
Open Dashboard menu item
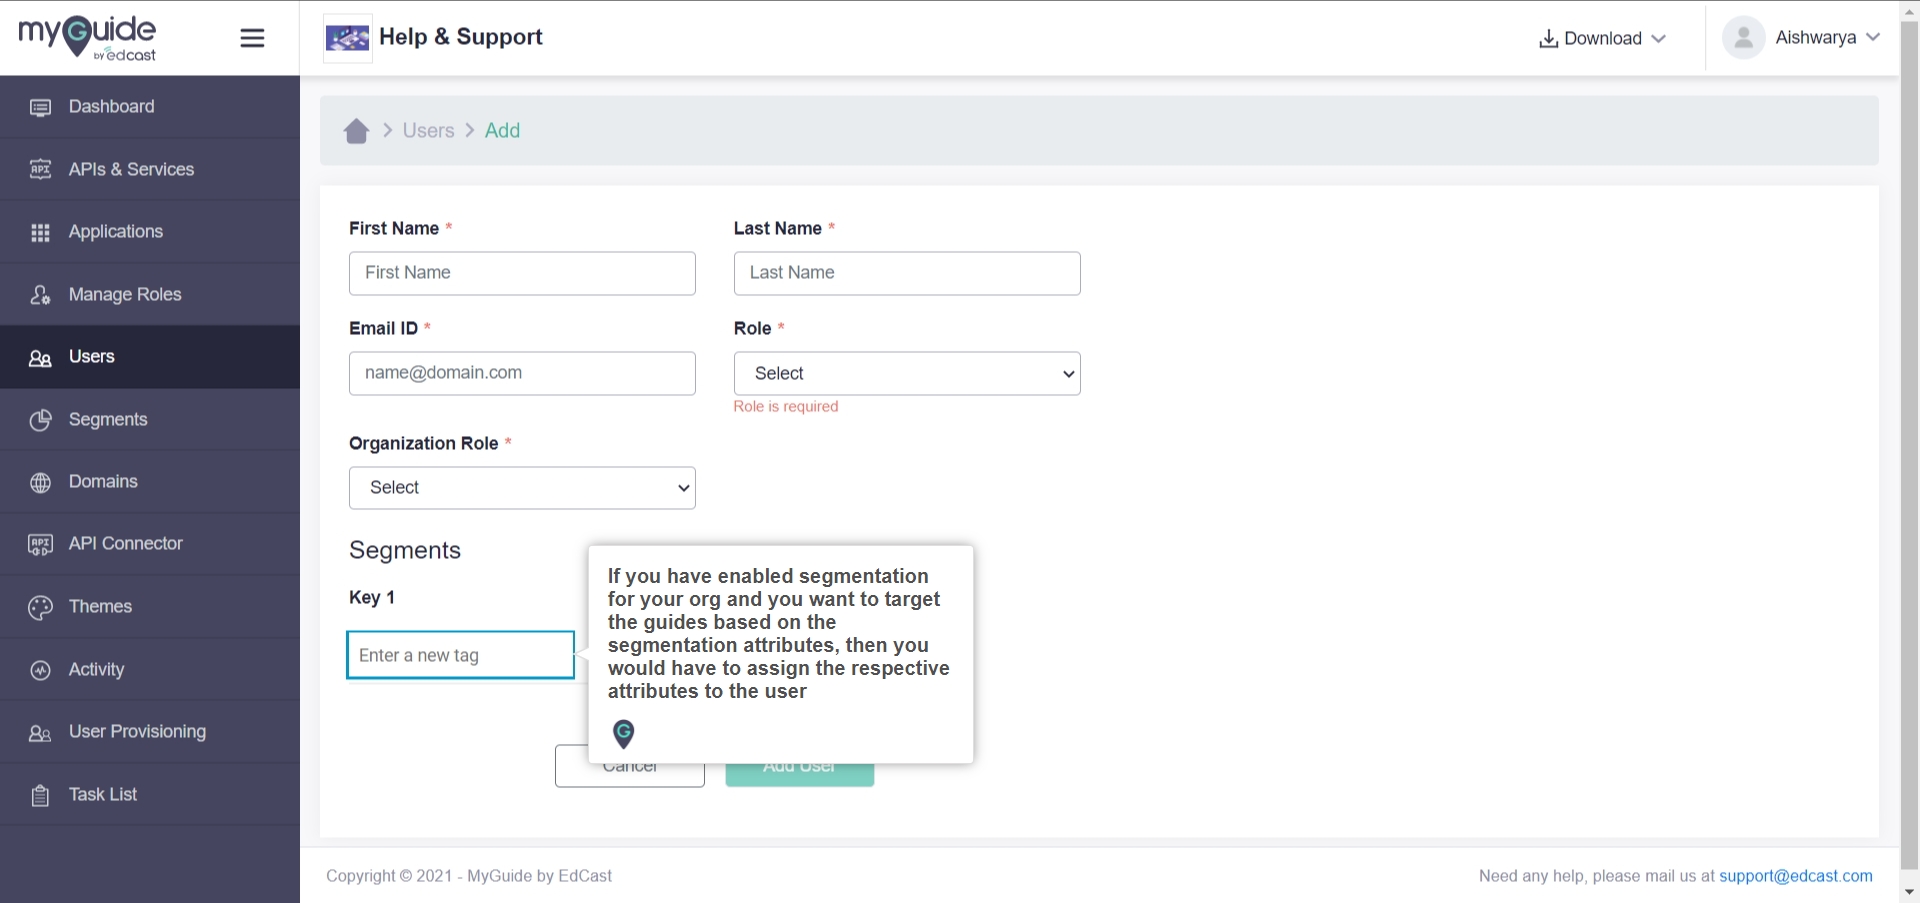[150, 107]
